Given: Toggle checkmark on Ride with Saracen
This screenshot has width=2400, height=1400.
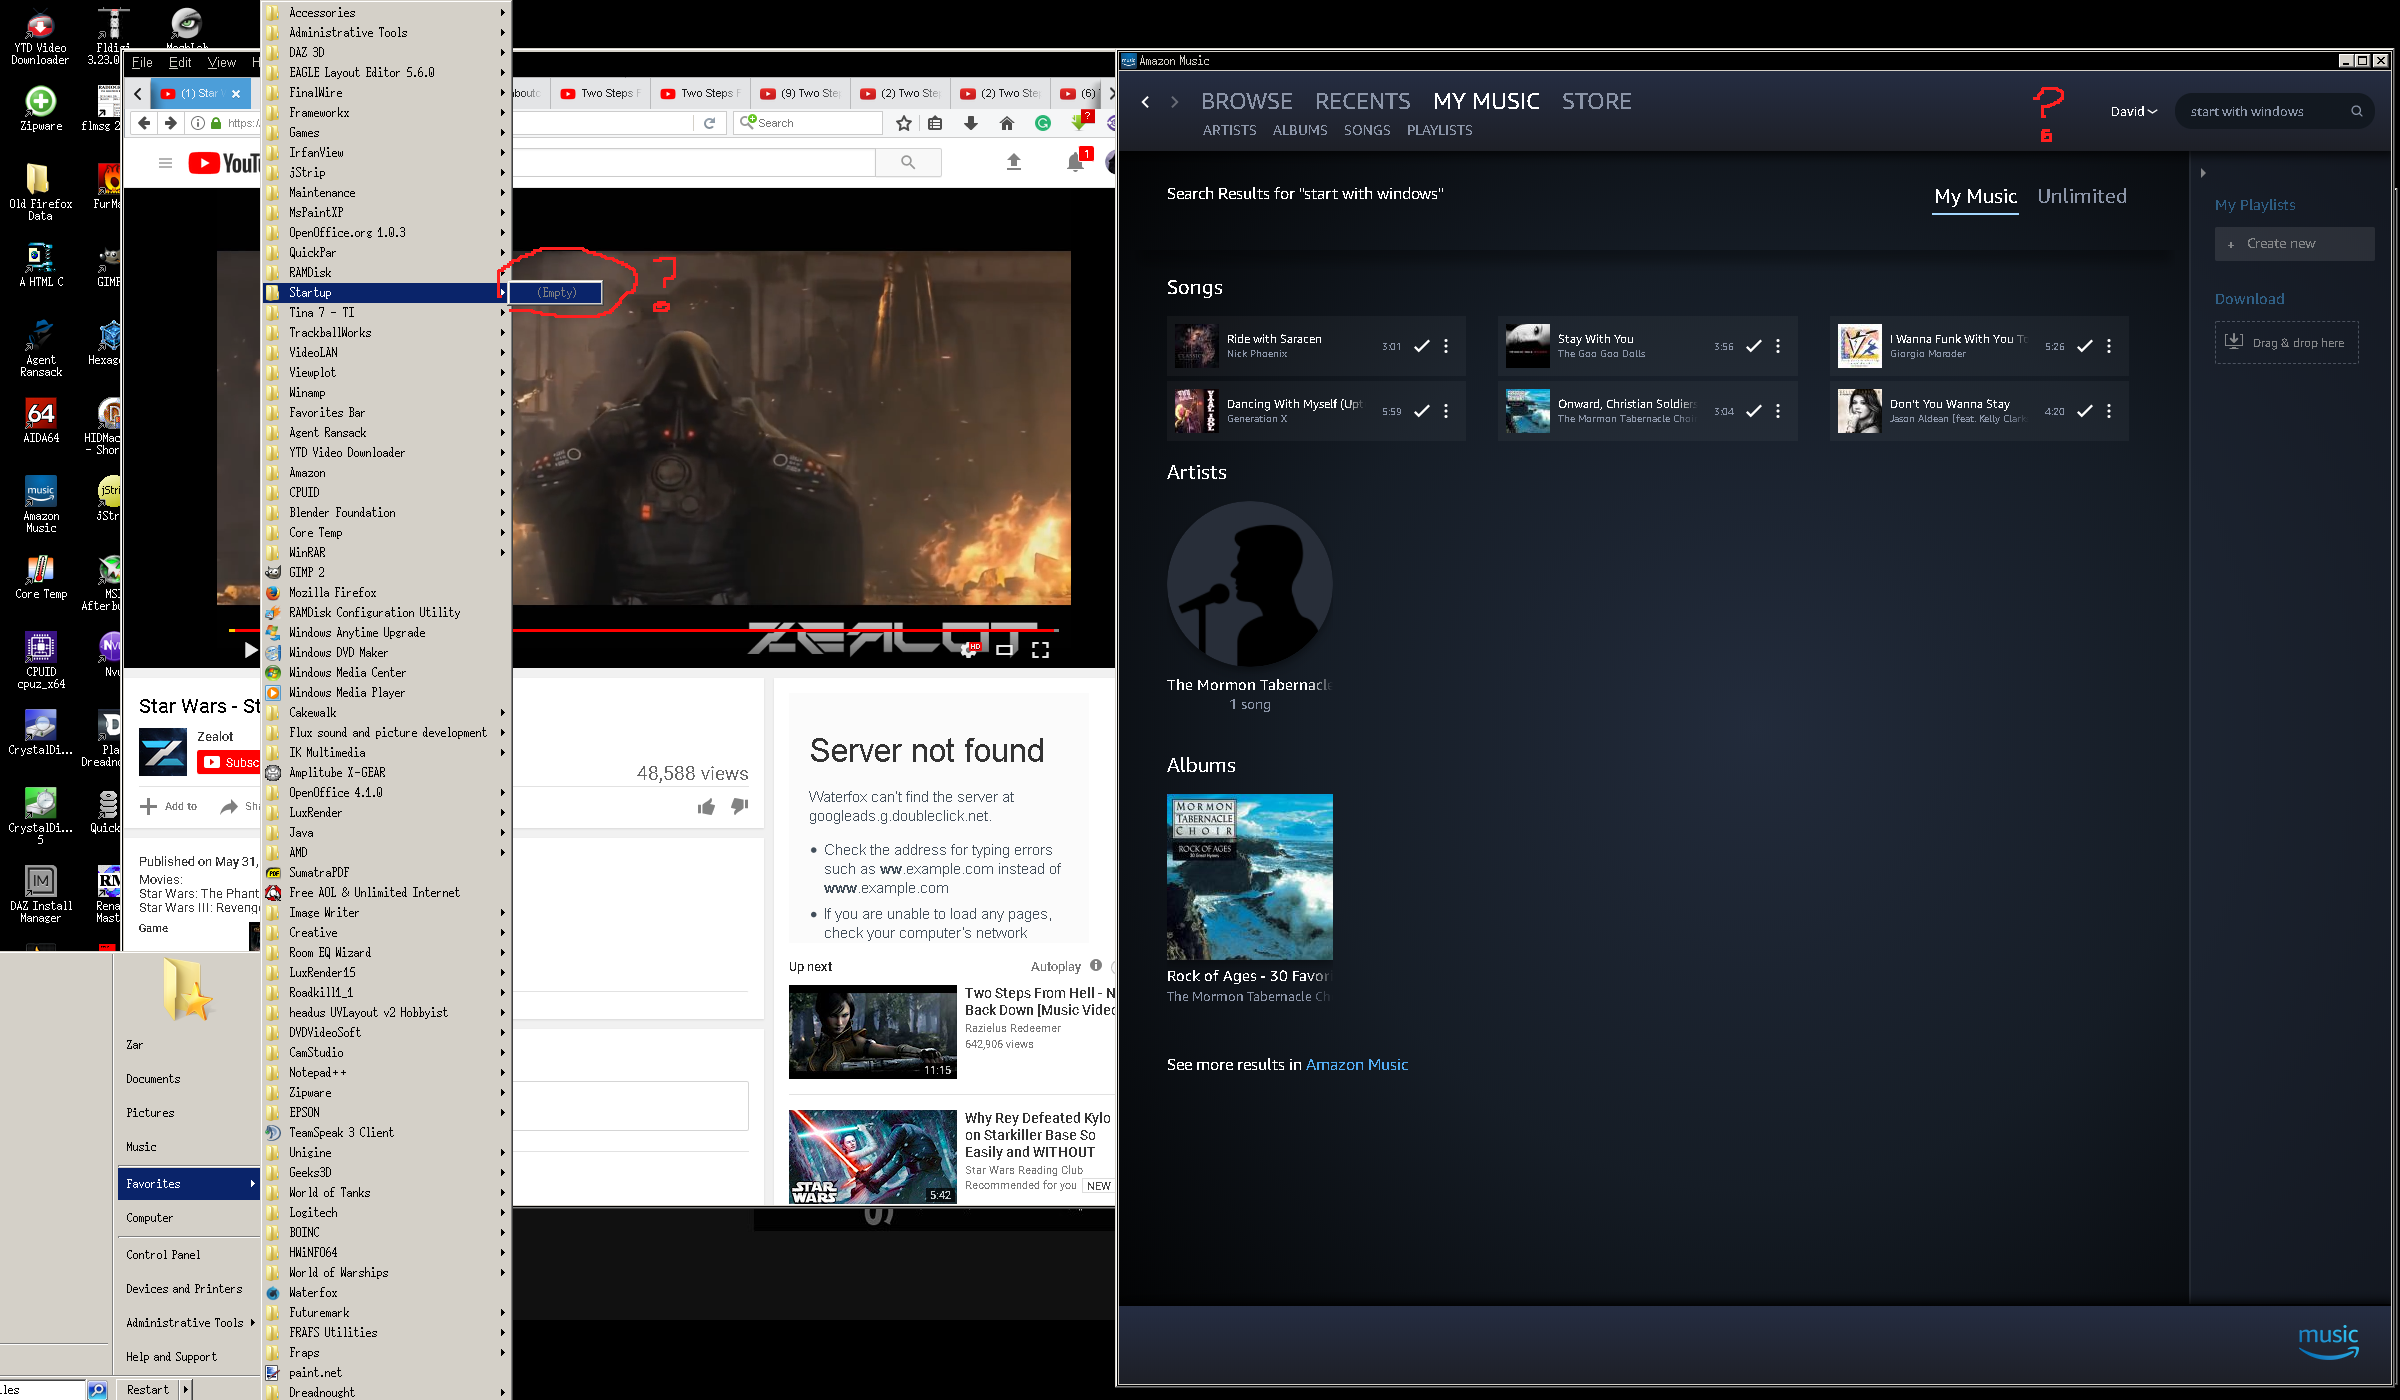Looking at the screenshot, I should click(1421, 346).
